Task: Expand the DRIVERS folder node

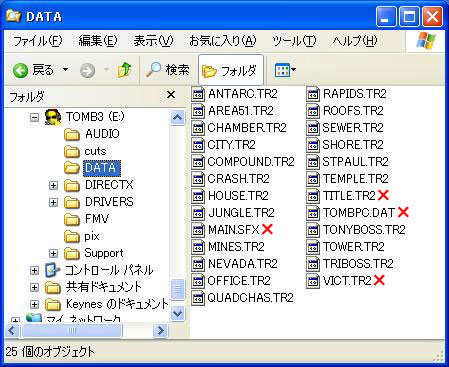Action: 53,202
